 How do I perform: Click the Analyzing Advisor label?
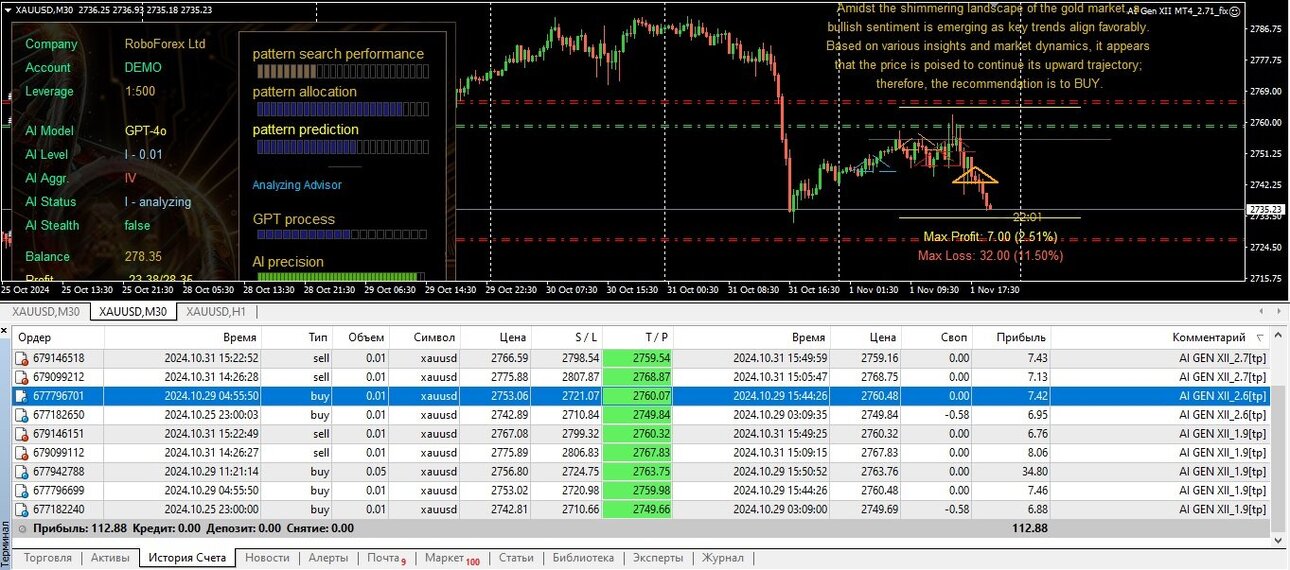tap(297, 185)
